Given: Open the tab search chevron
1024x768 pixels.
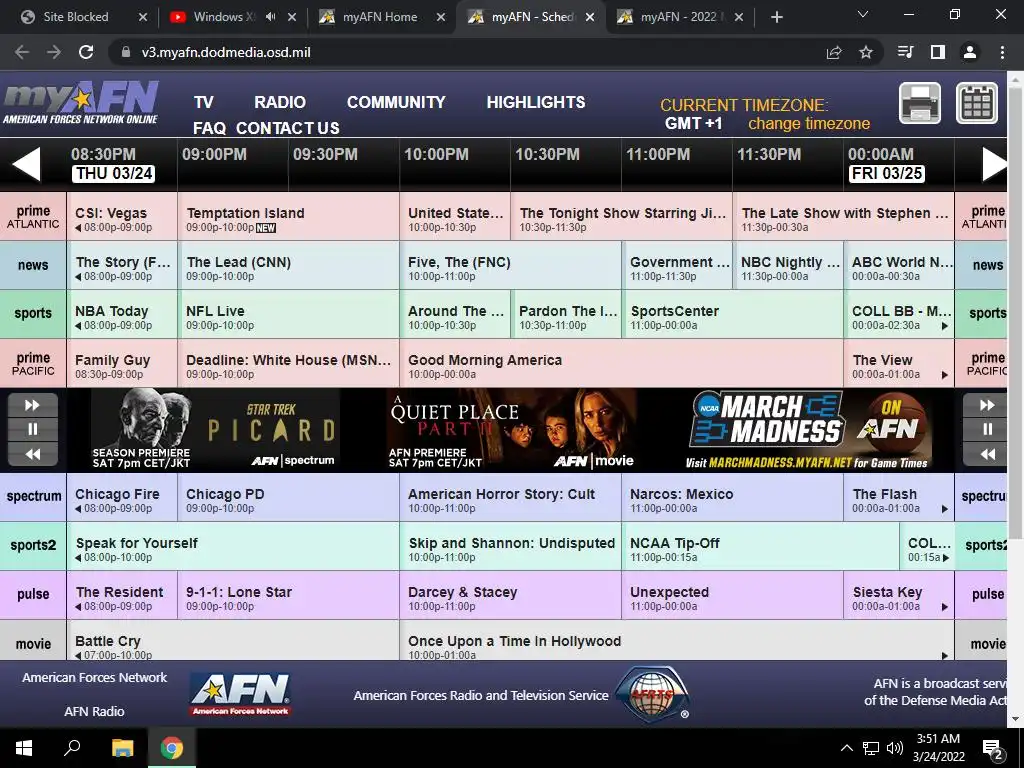Looking at the screenshot, I should pyautogui.click(x=863, y=14).
